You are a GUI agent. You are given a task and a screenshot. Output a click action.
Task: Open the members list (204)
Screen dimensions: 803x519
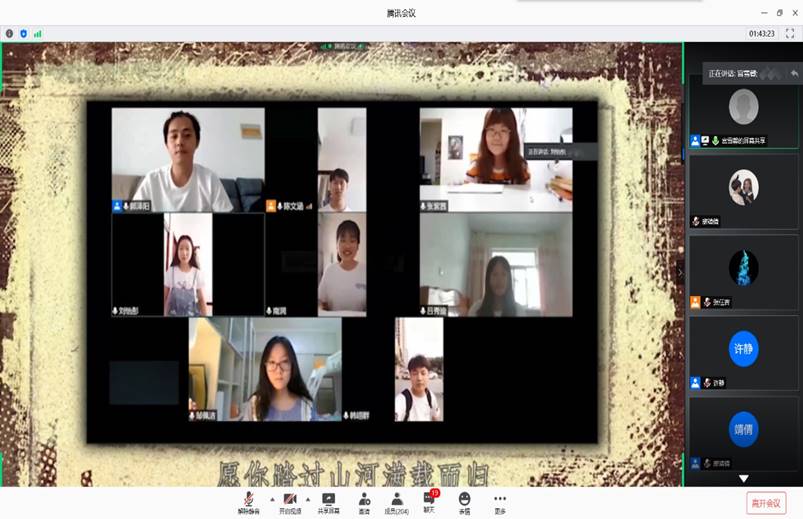pos(397,500)
